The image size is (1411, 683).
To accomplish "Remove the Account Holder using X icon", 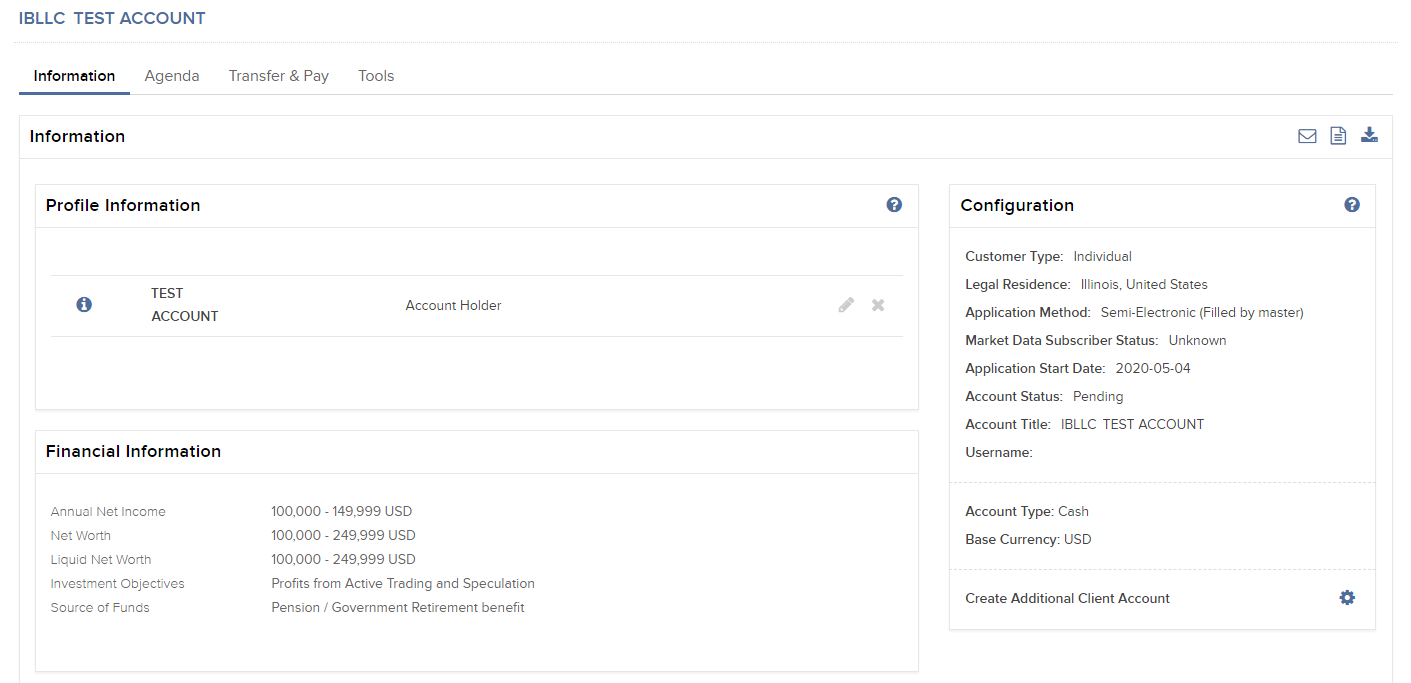I will pyautogui.click(x=878, y=305).
